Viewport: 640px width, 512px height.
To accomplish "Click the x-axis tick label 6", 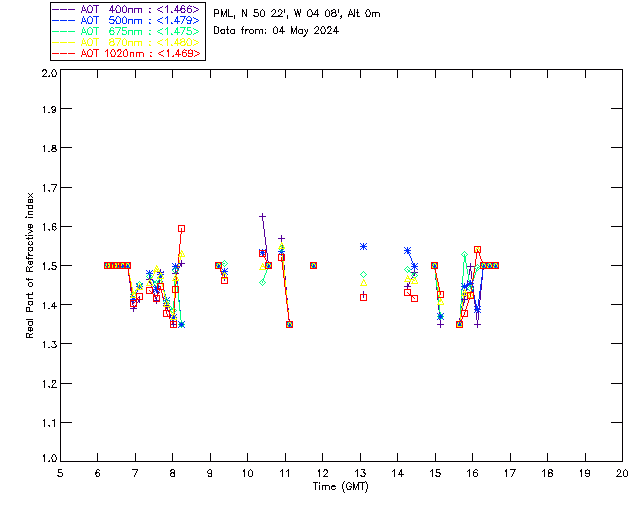I will tap(98, 473).
